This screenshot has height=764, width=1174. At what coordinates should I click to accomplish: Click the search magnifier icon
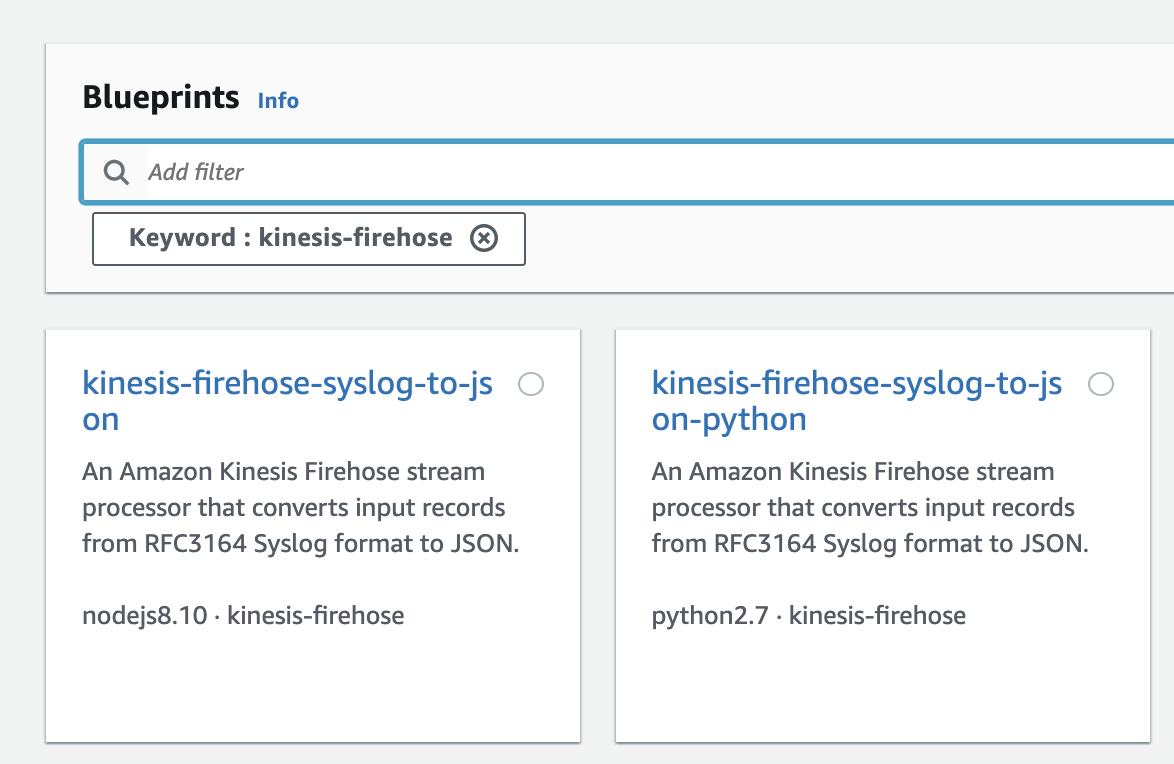tap(117, 172)
